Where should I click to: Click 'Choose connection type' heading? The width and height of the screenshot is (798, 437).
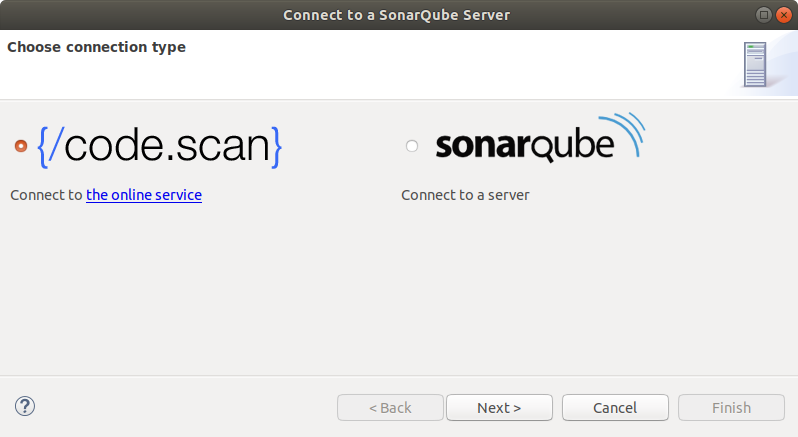pyautogui.click(x=96, y=47)
